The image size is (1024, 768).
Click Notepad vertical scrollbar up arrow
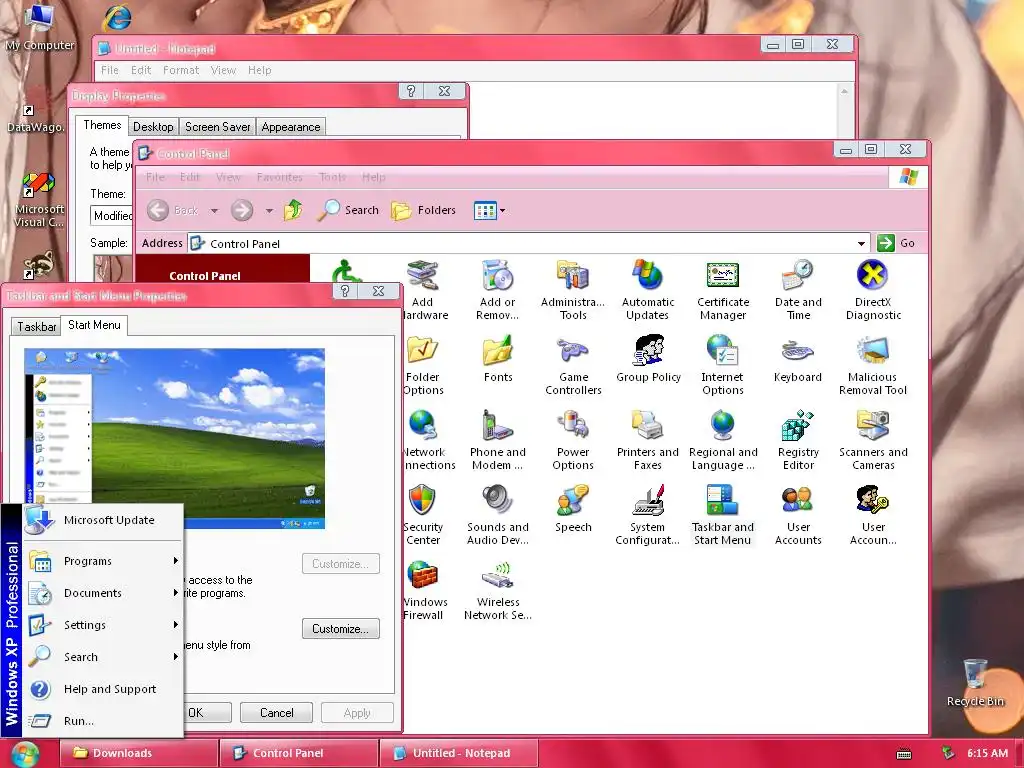(844, 91)
